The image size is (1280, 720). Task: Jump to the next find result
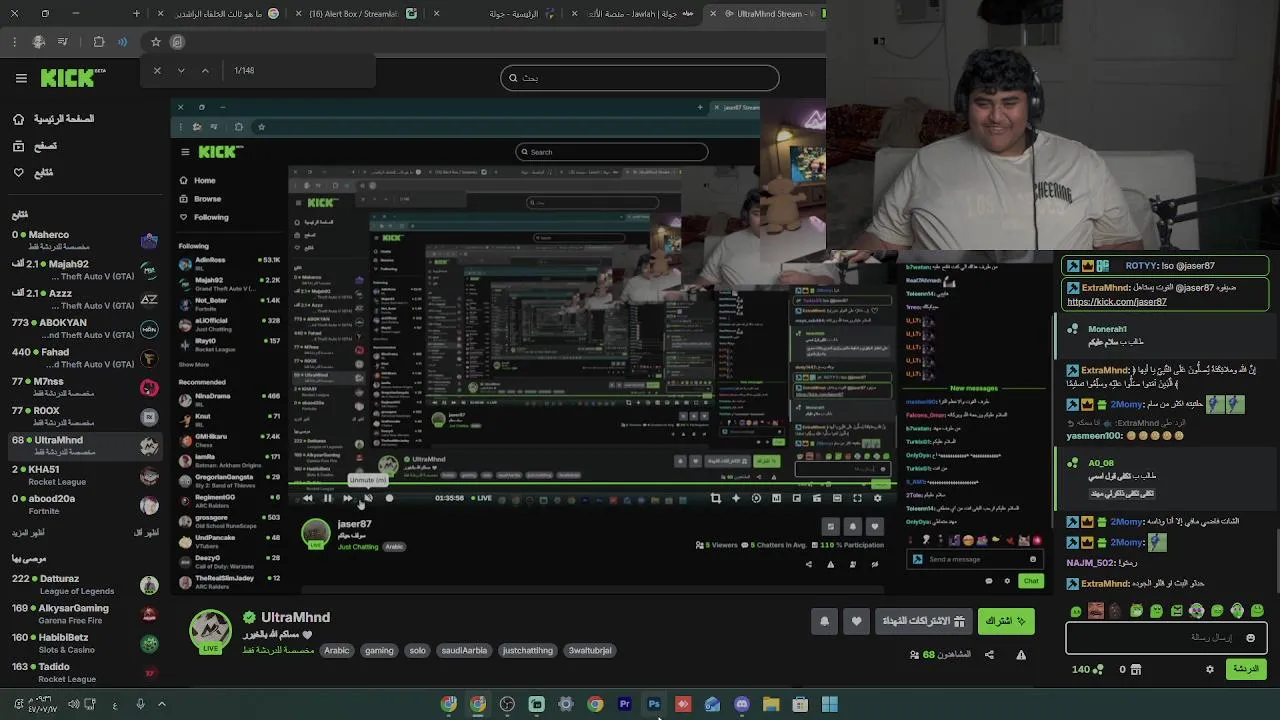(x=181, y=70)
